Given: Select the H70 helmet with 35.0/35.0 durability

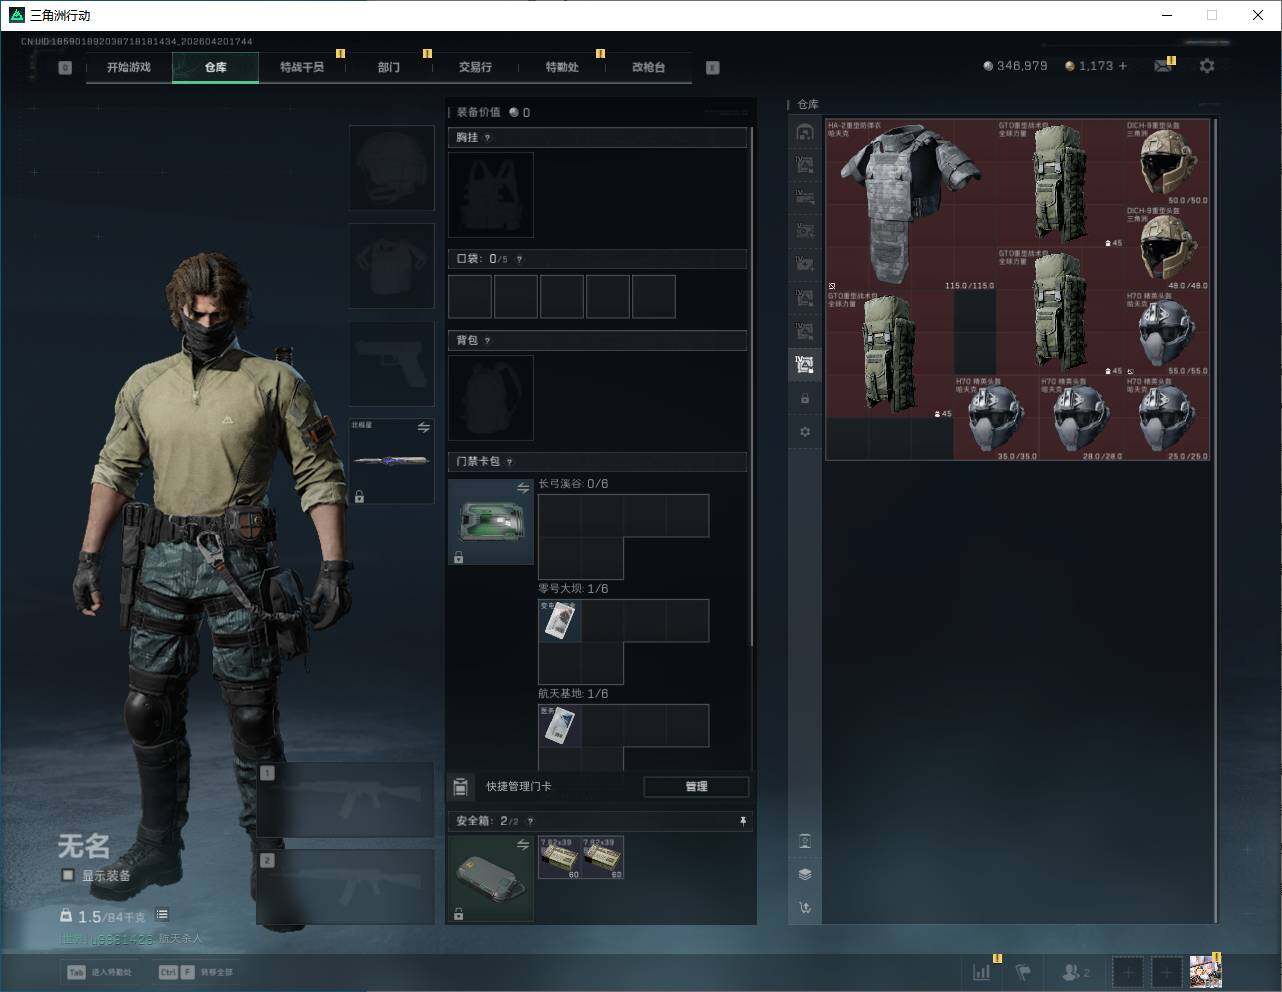Looking at the screenshot, I should coord(996,418).
